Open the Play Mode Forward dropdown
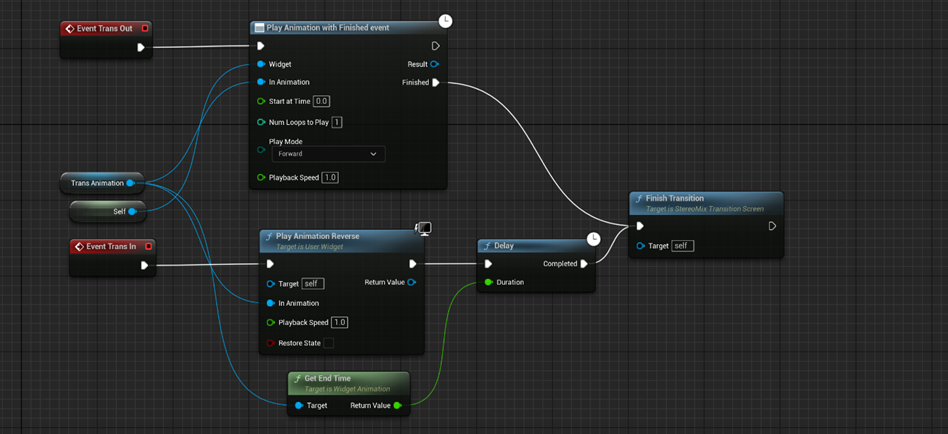The width and height of the screenshot is (948, 434). point(328,154)
